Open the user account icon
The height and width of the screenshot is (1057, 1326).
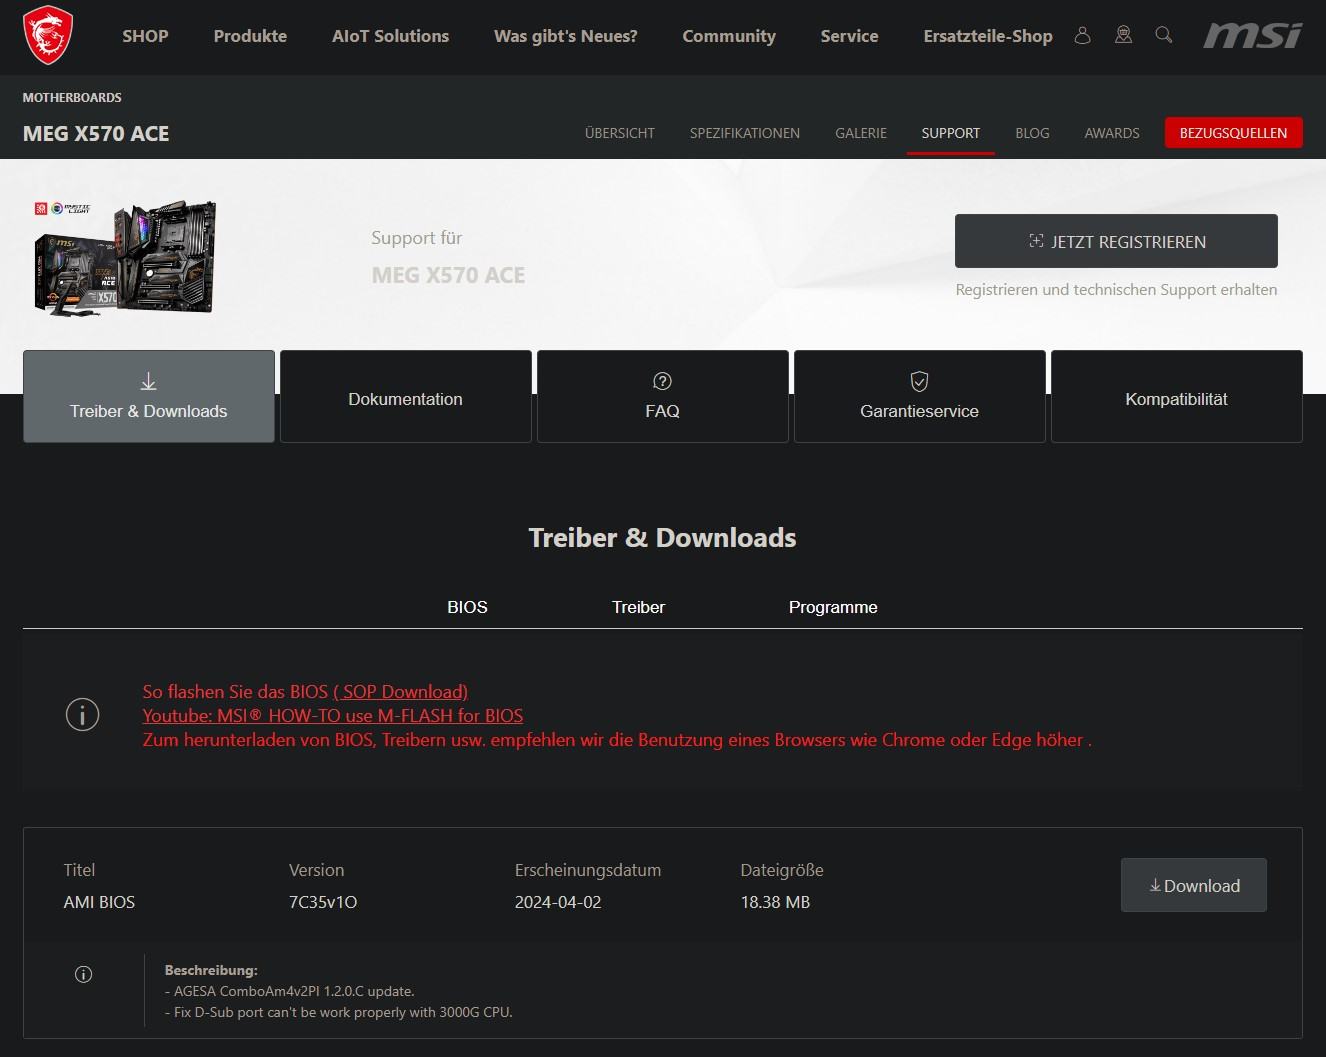coord(1082,35)
